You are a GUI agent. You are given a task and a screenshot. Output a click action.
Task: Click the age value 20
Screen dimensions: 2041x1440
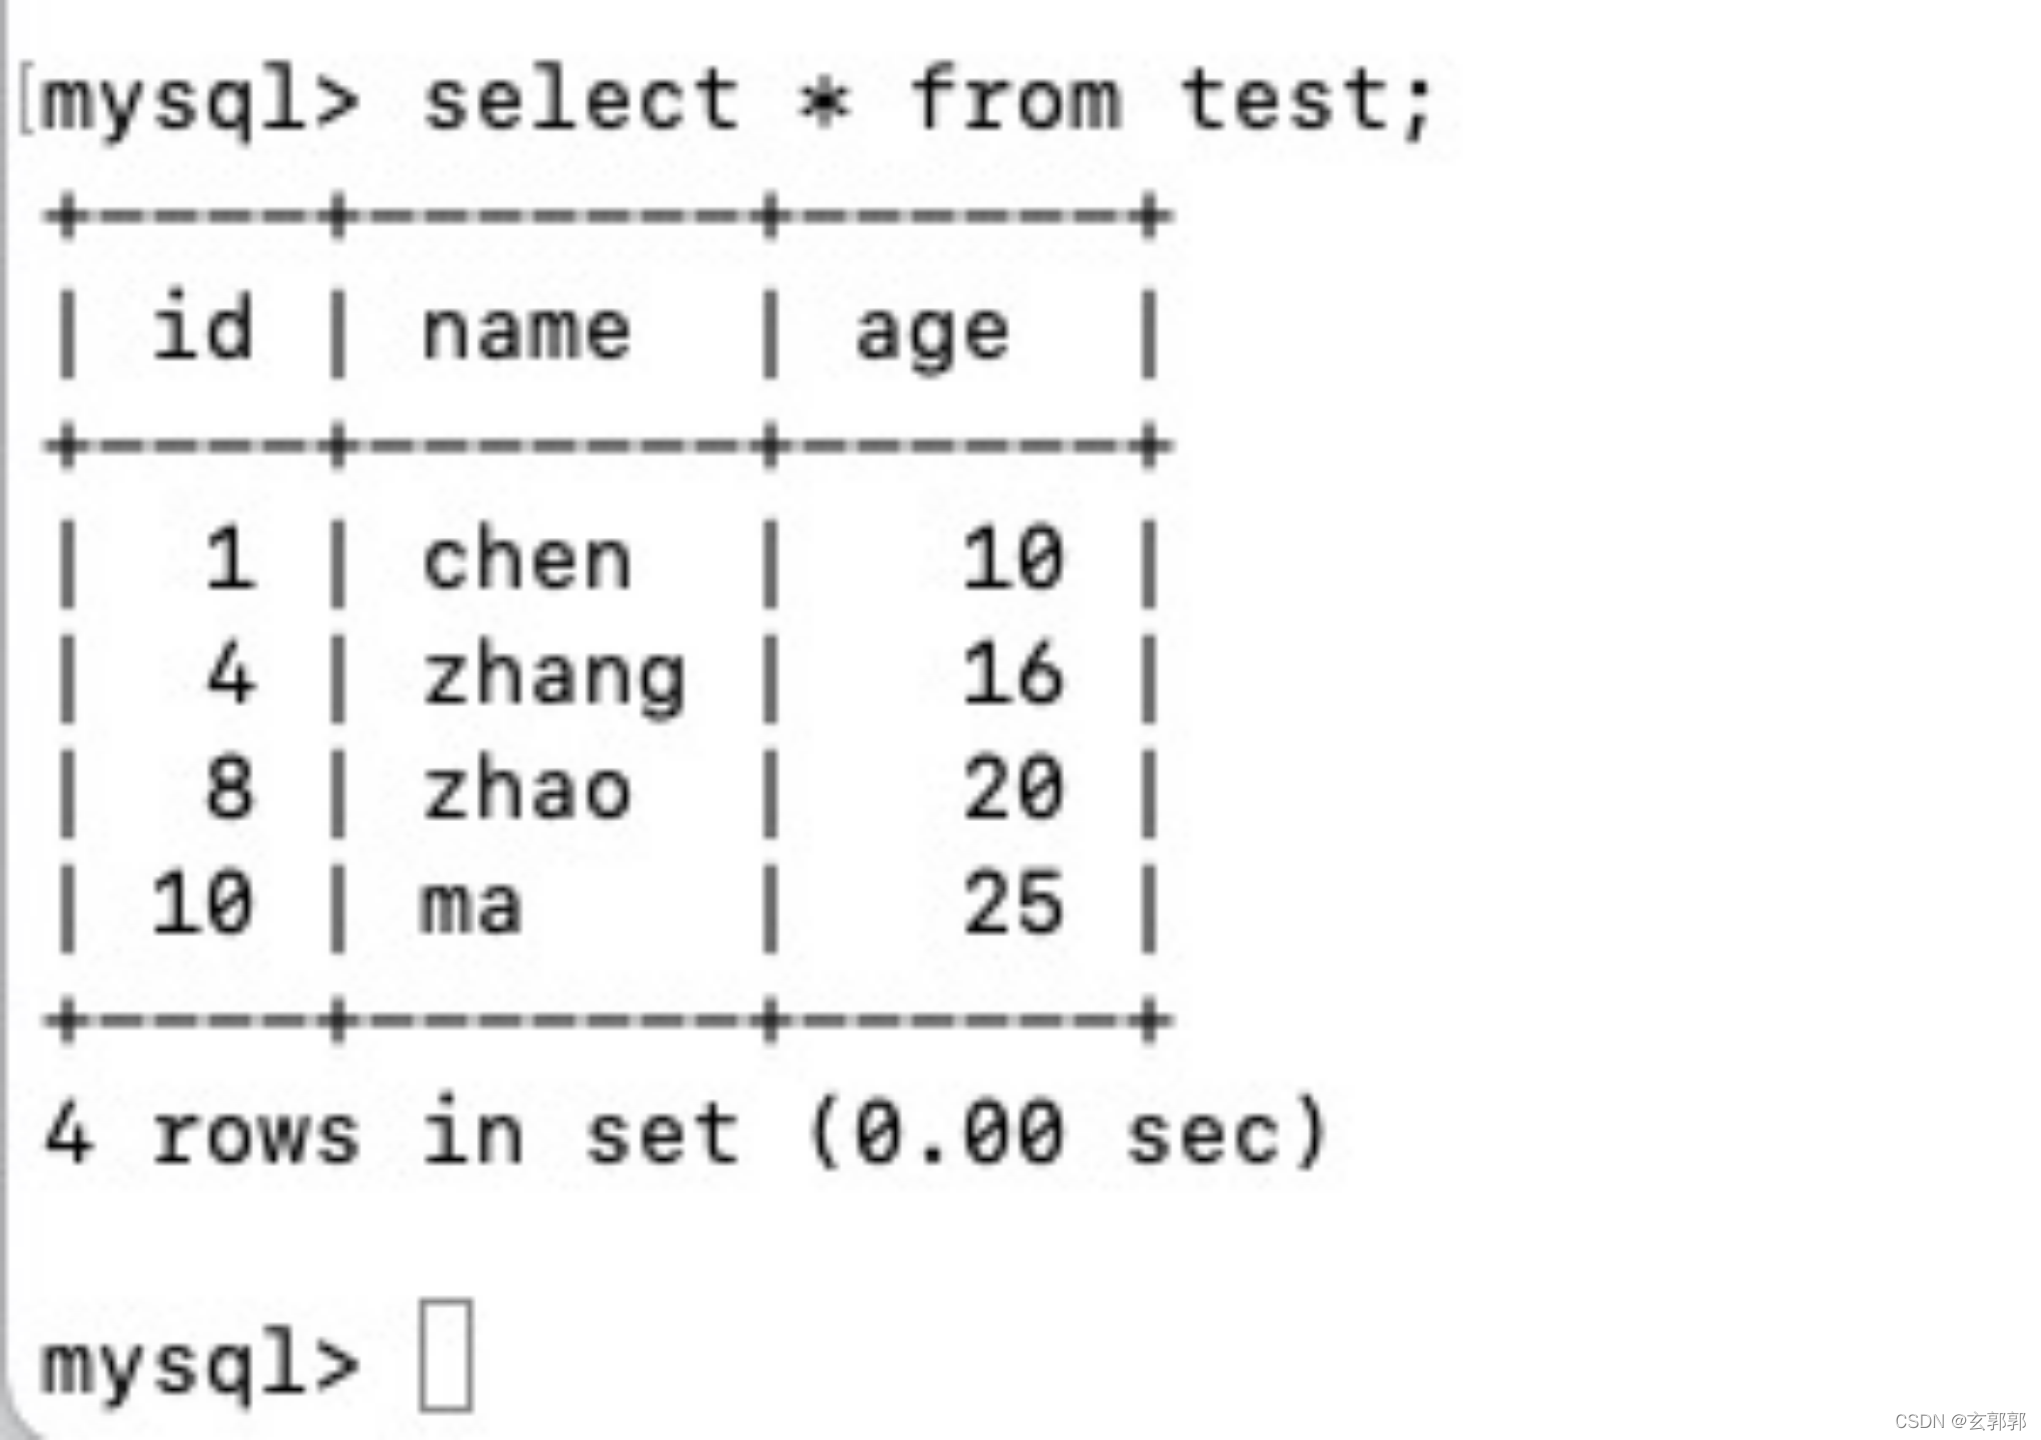point(1012,790)
